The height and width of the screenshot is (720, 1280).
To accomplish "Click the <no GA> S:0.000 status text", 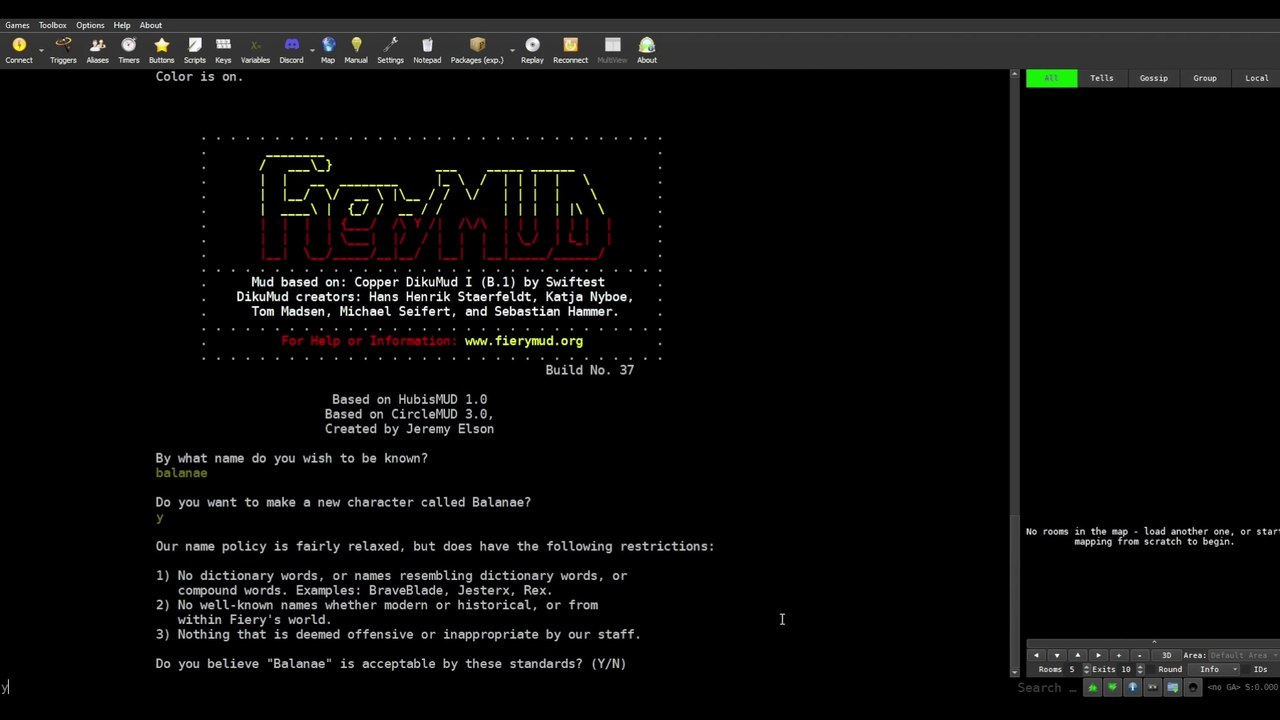I will coord(1242,687).
